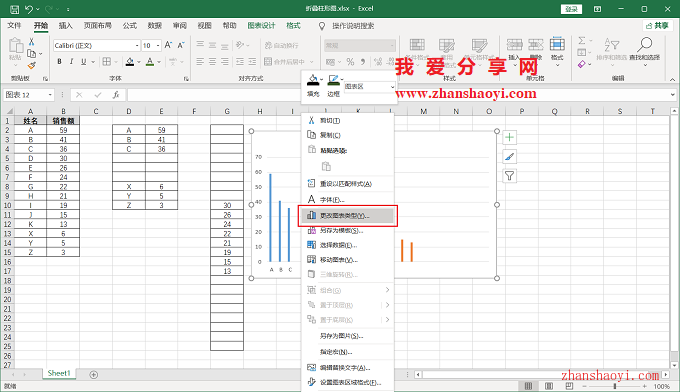Select the Sheet1 tab

(59, 373)
